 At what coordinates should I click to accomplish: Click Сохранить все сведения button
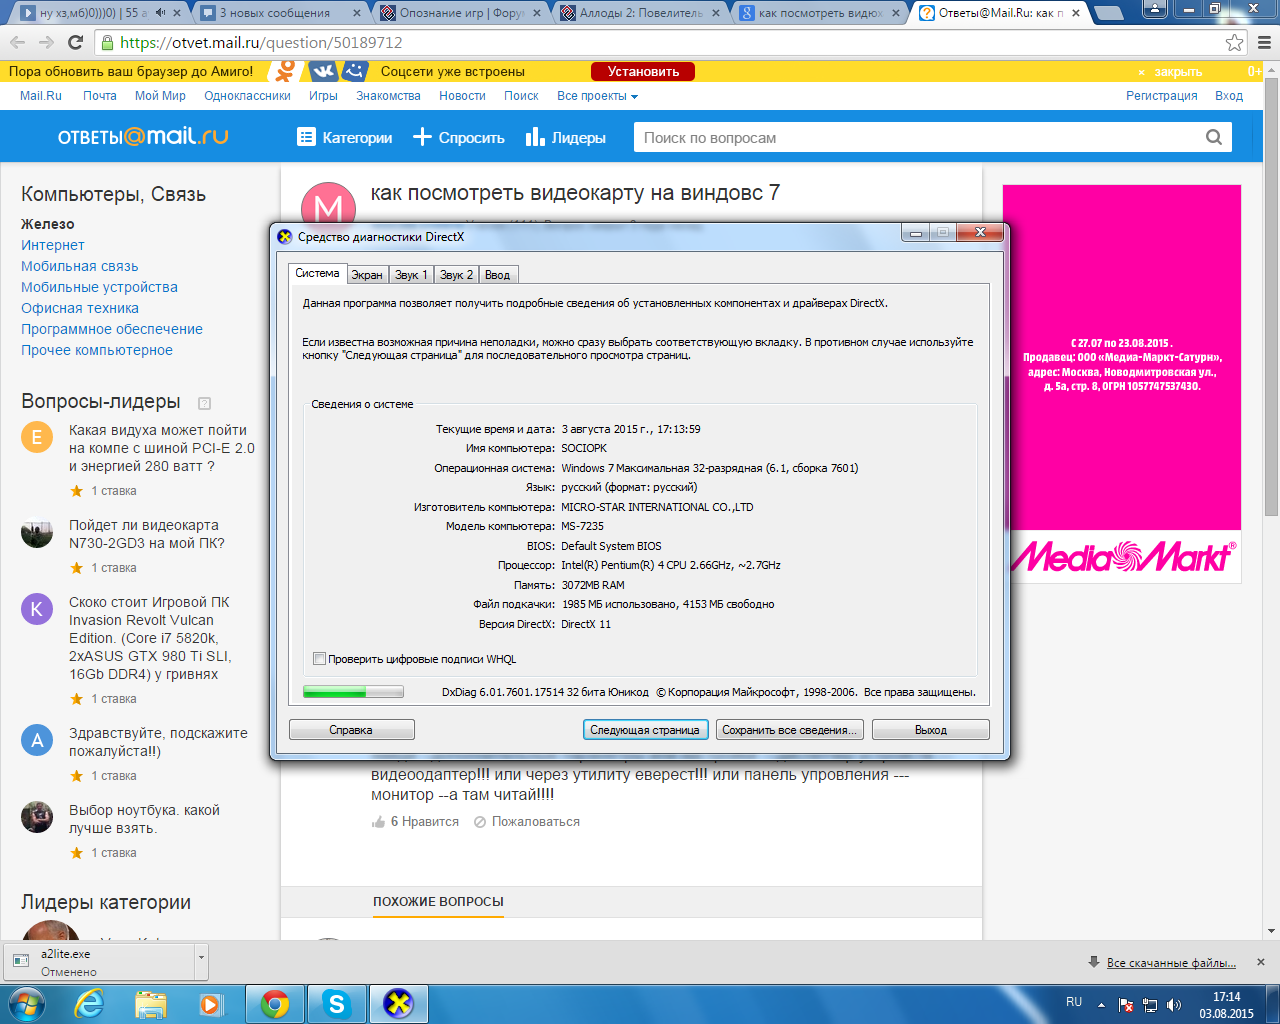coord(789,730)
